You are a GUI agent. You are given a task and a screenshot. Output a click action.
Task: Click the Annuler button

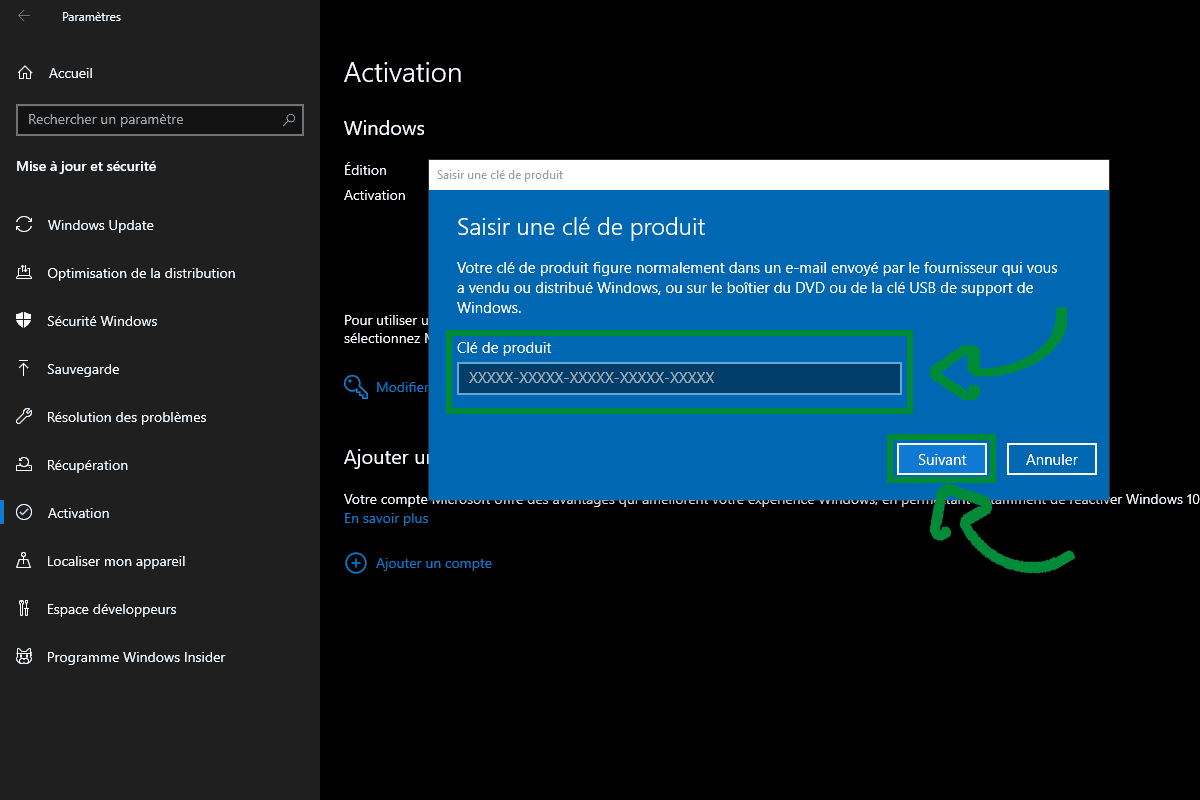(1051, 459)
